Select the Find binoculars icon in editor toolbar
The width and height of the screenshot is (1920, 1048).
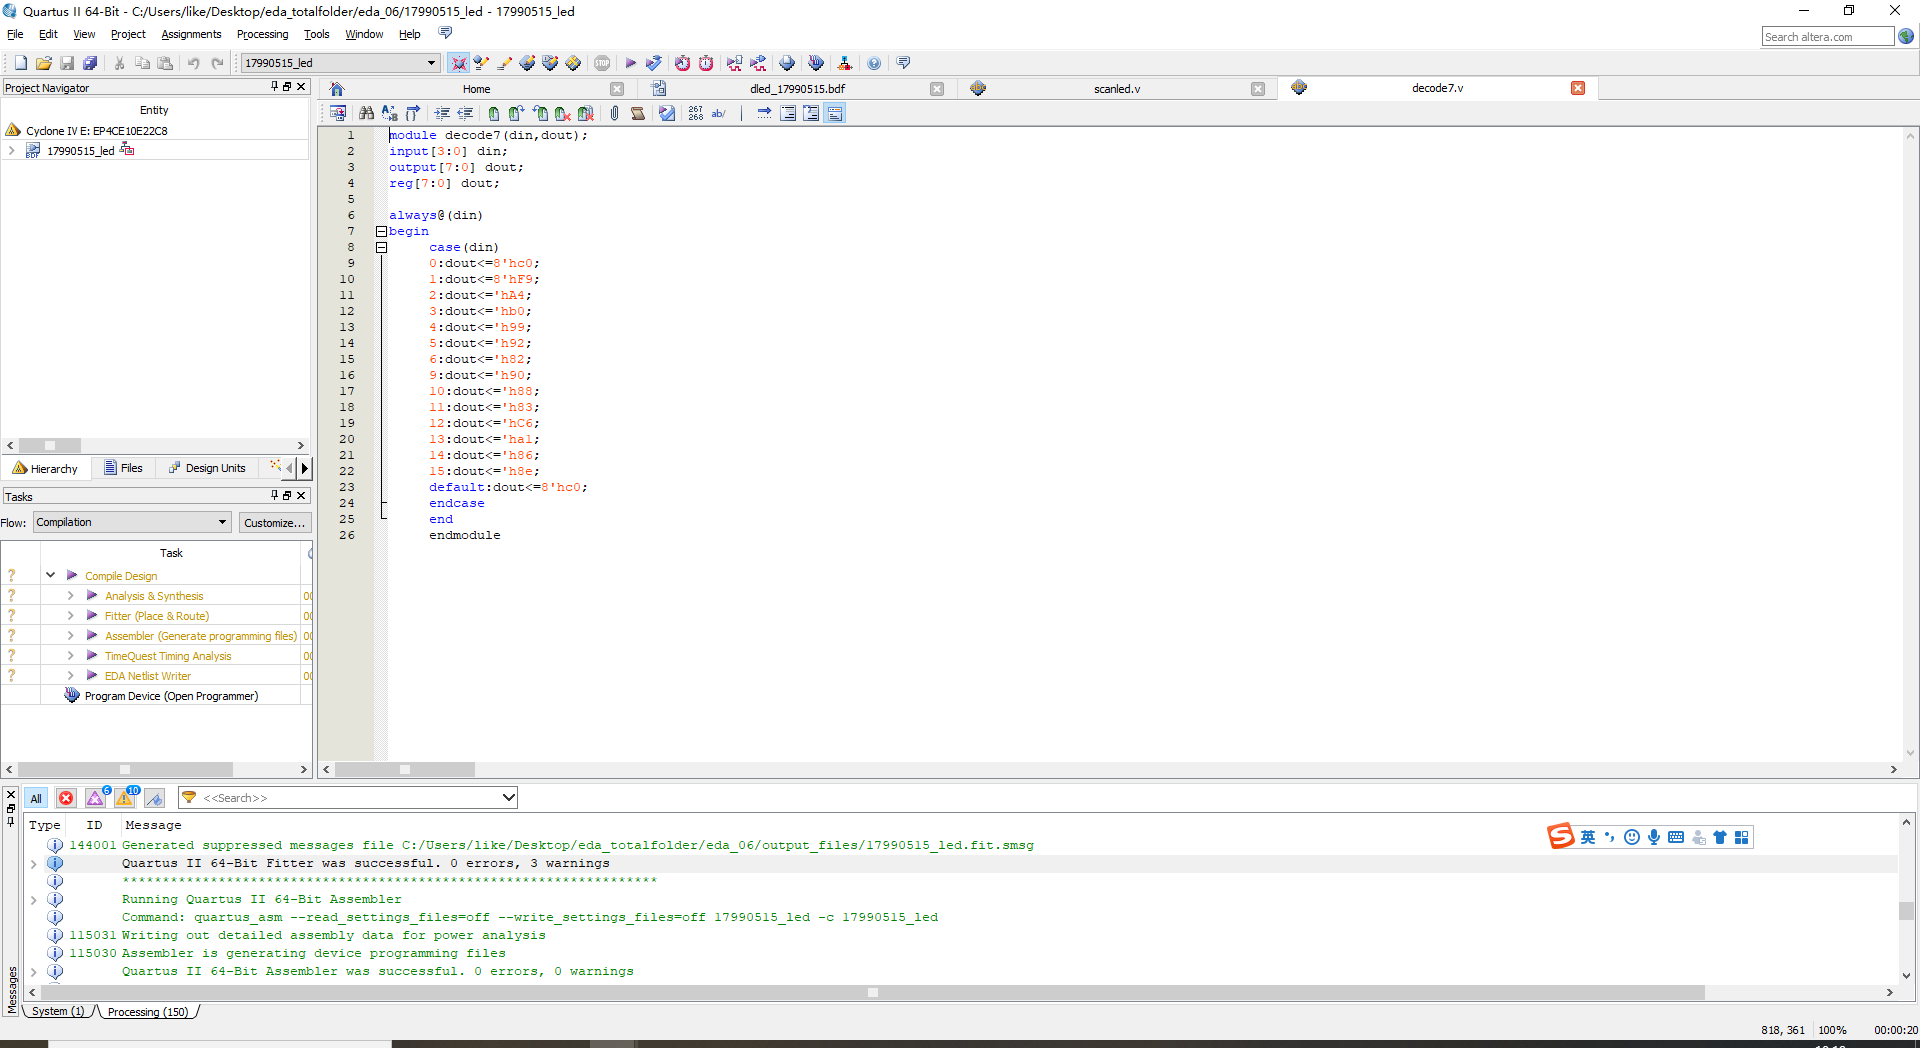(x=368, y=113)
